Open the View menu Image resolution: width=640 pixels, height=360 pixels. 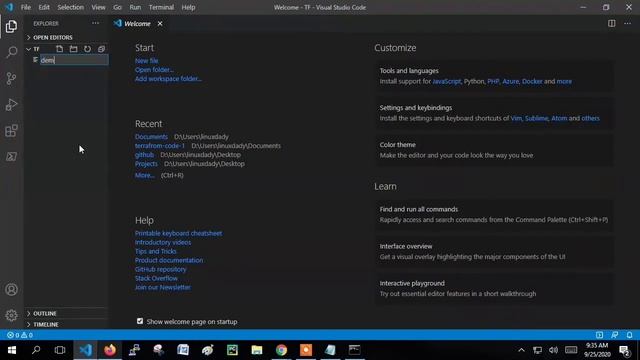coord(98,7)
